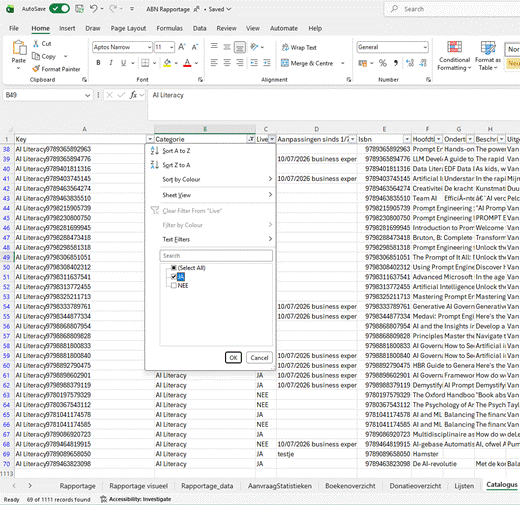Click the Format Painter brush
The image size is (520, 505).
click(x=36, y=69)
